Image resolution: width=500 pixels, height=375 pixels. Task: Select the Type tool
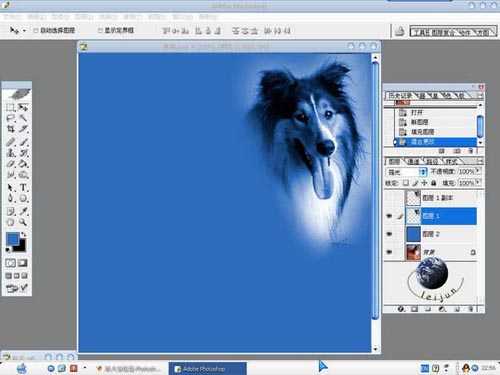23,188
